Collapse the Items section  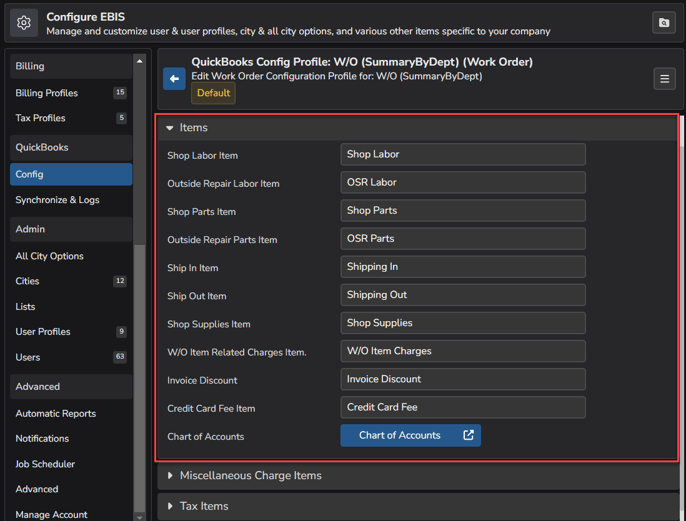coord(170,128)
